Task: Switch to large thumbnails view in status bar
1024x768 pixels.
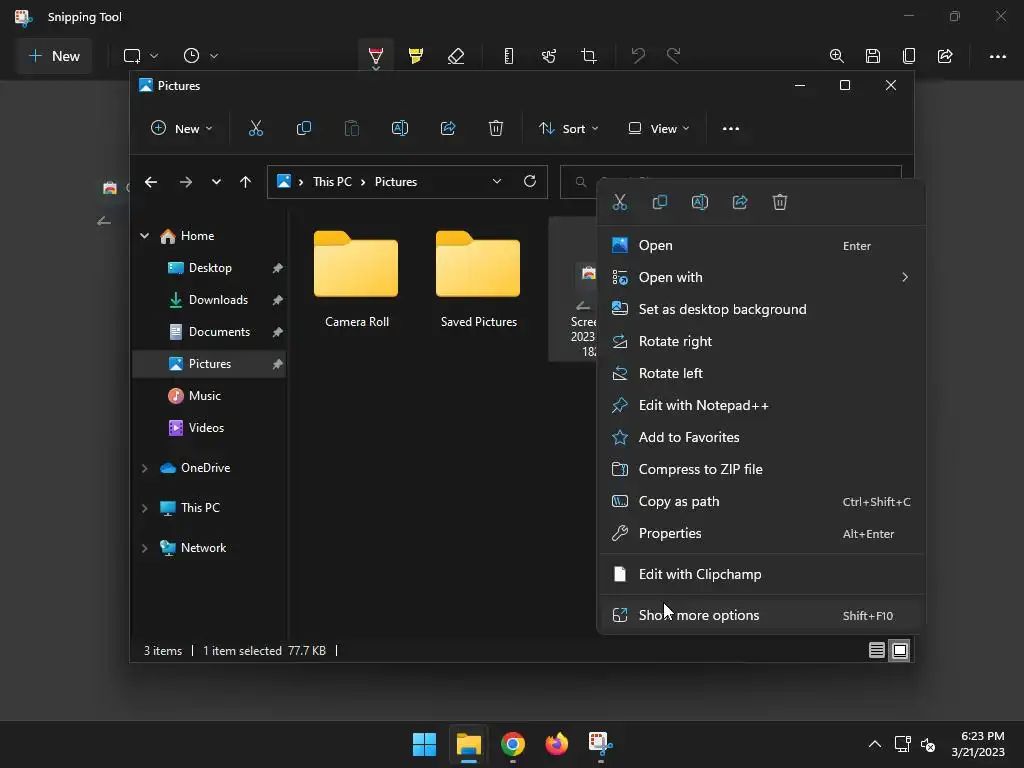Action: (900, 650)
